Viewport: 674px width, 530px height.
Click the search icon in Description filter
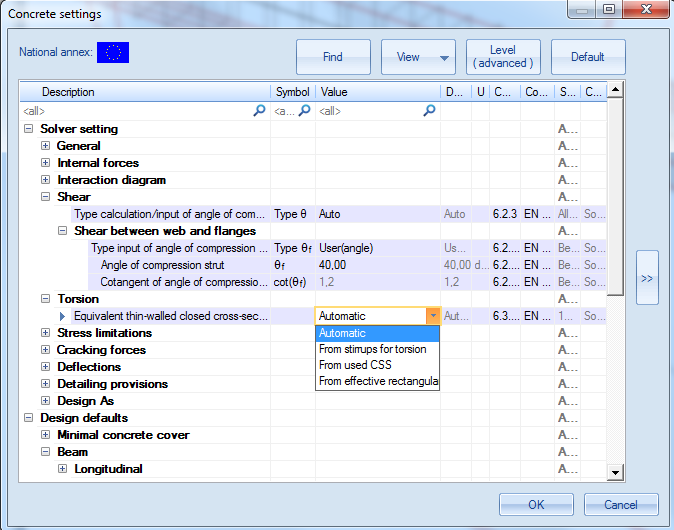(x=259, y=111)
